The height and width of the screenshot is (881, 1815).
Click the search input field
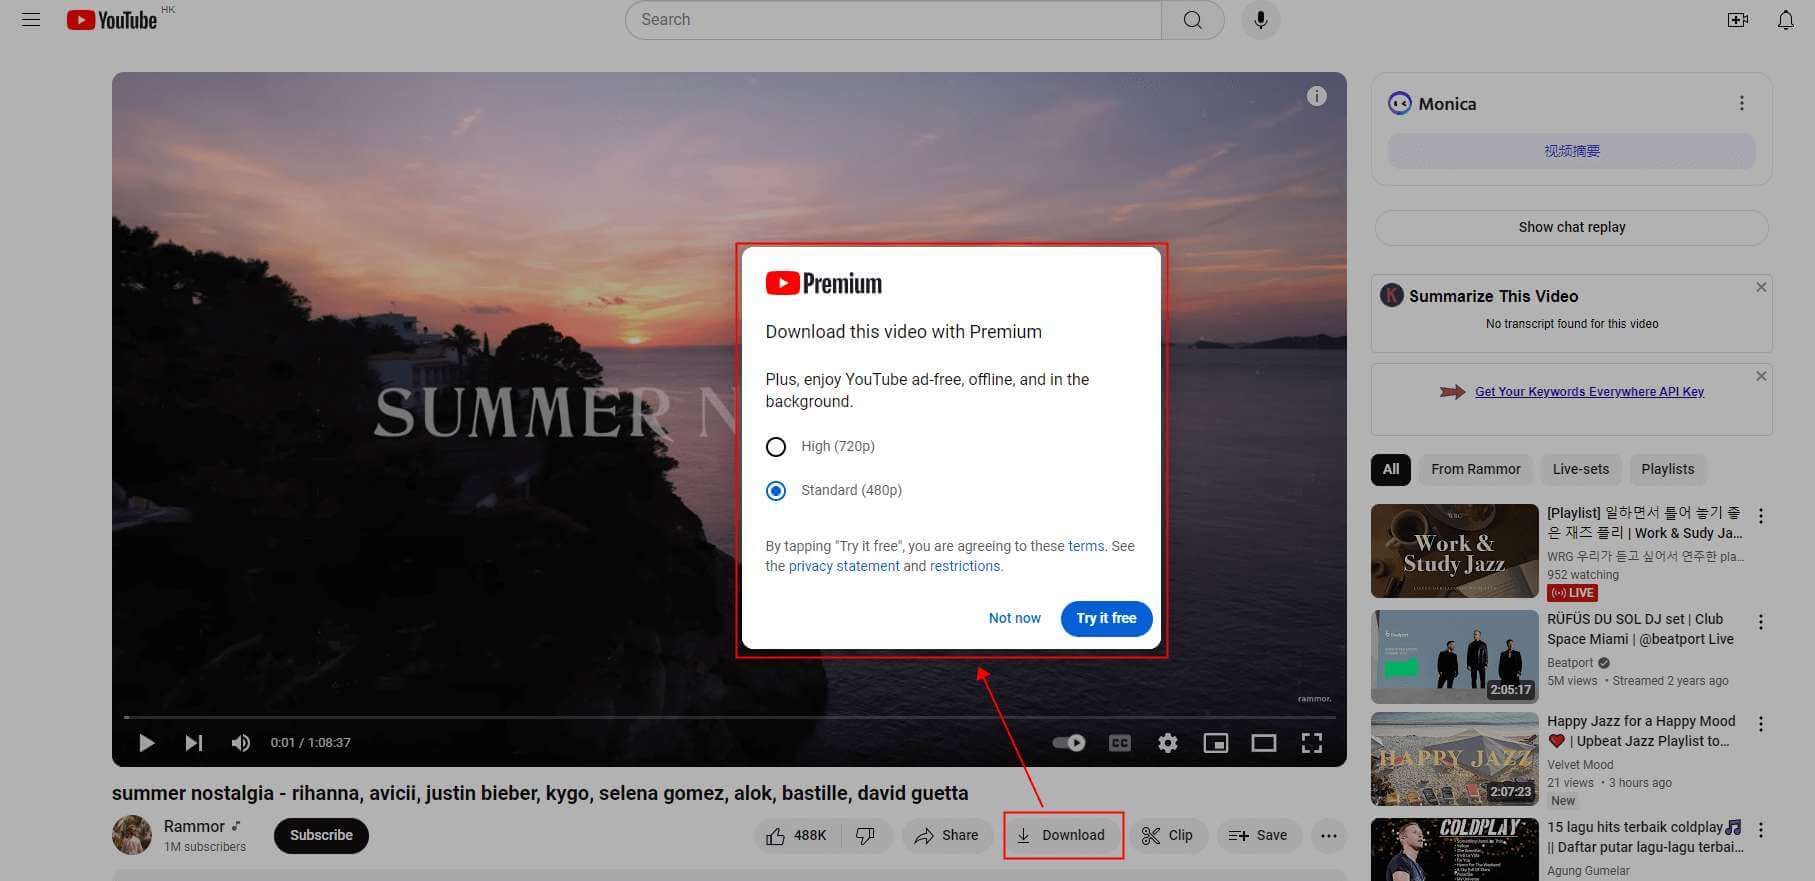click(893, 20)
